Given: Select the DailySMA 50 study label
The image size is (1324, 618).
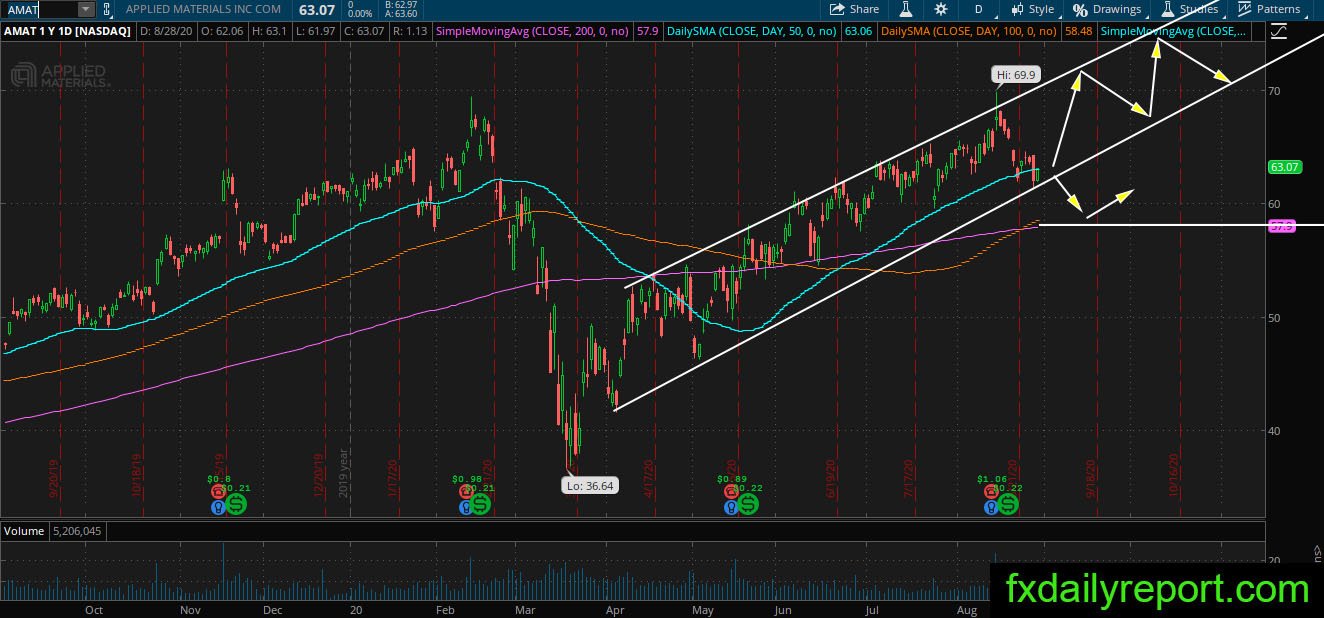Looking at the screenshot, I should point(753,31).
